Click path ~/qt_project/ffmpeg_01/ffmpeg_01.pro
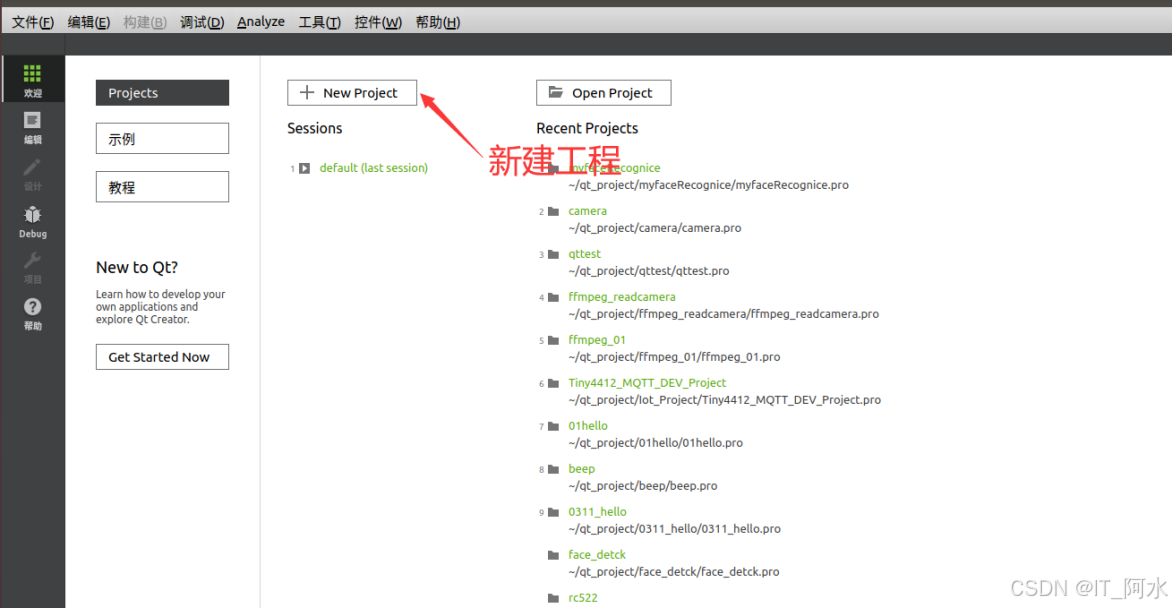1172x608 pixels. pyautogui.click(x=674, y=357)
